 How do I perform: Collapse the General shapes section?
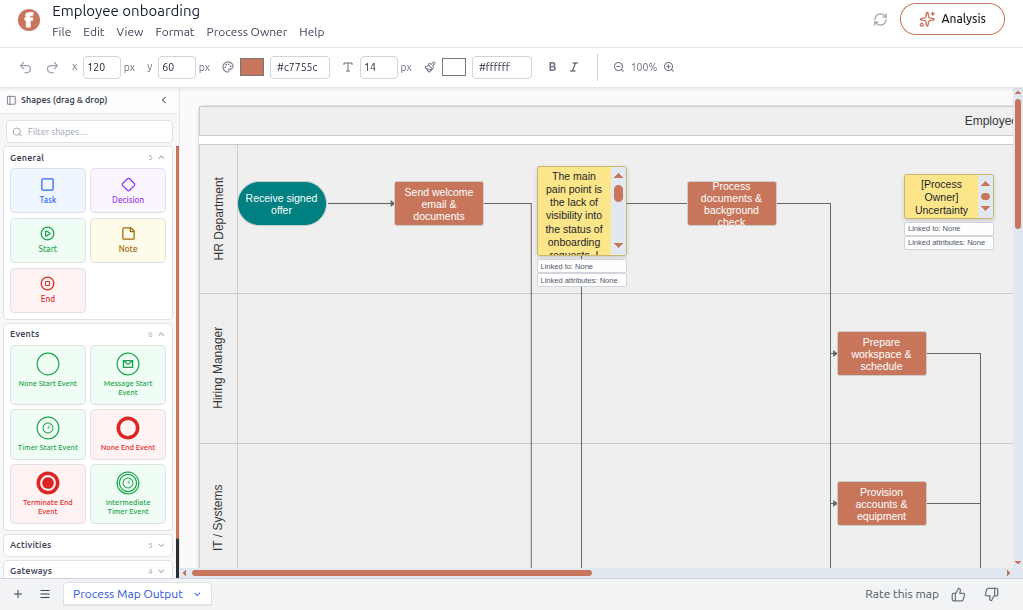tap(161, 157)
